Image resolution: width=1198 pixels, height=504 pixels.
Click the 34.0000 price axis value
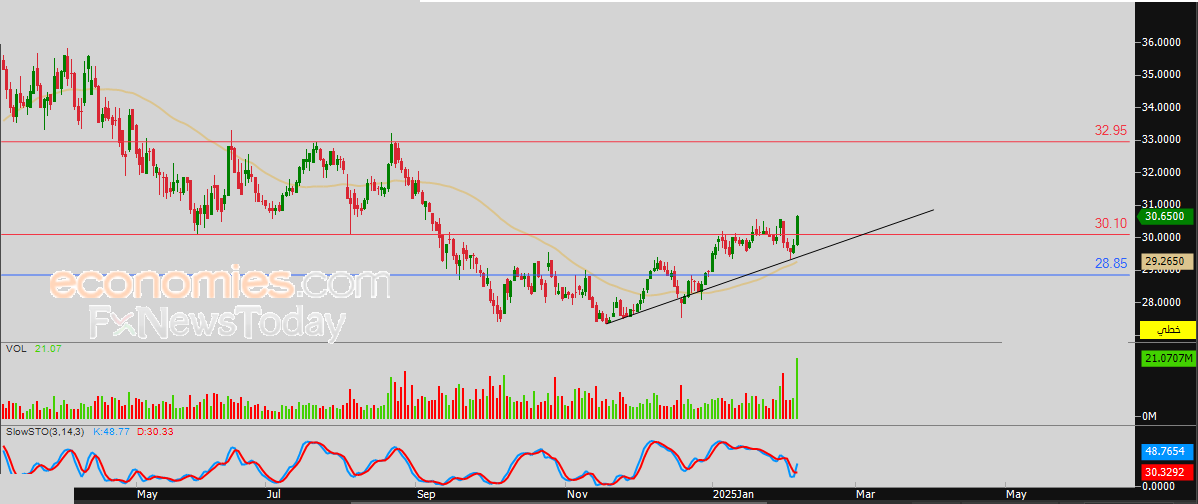pos(1163,108)
